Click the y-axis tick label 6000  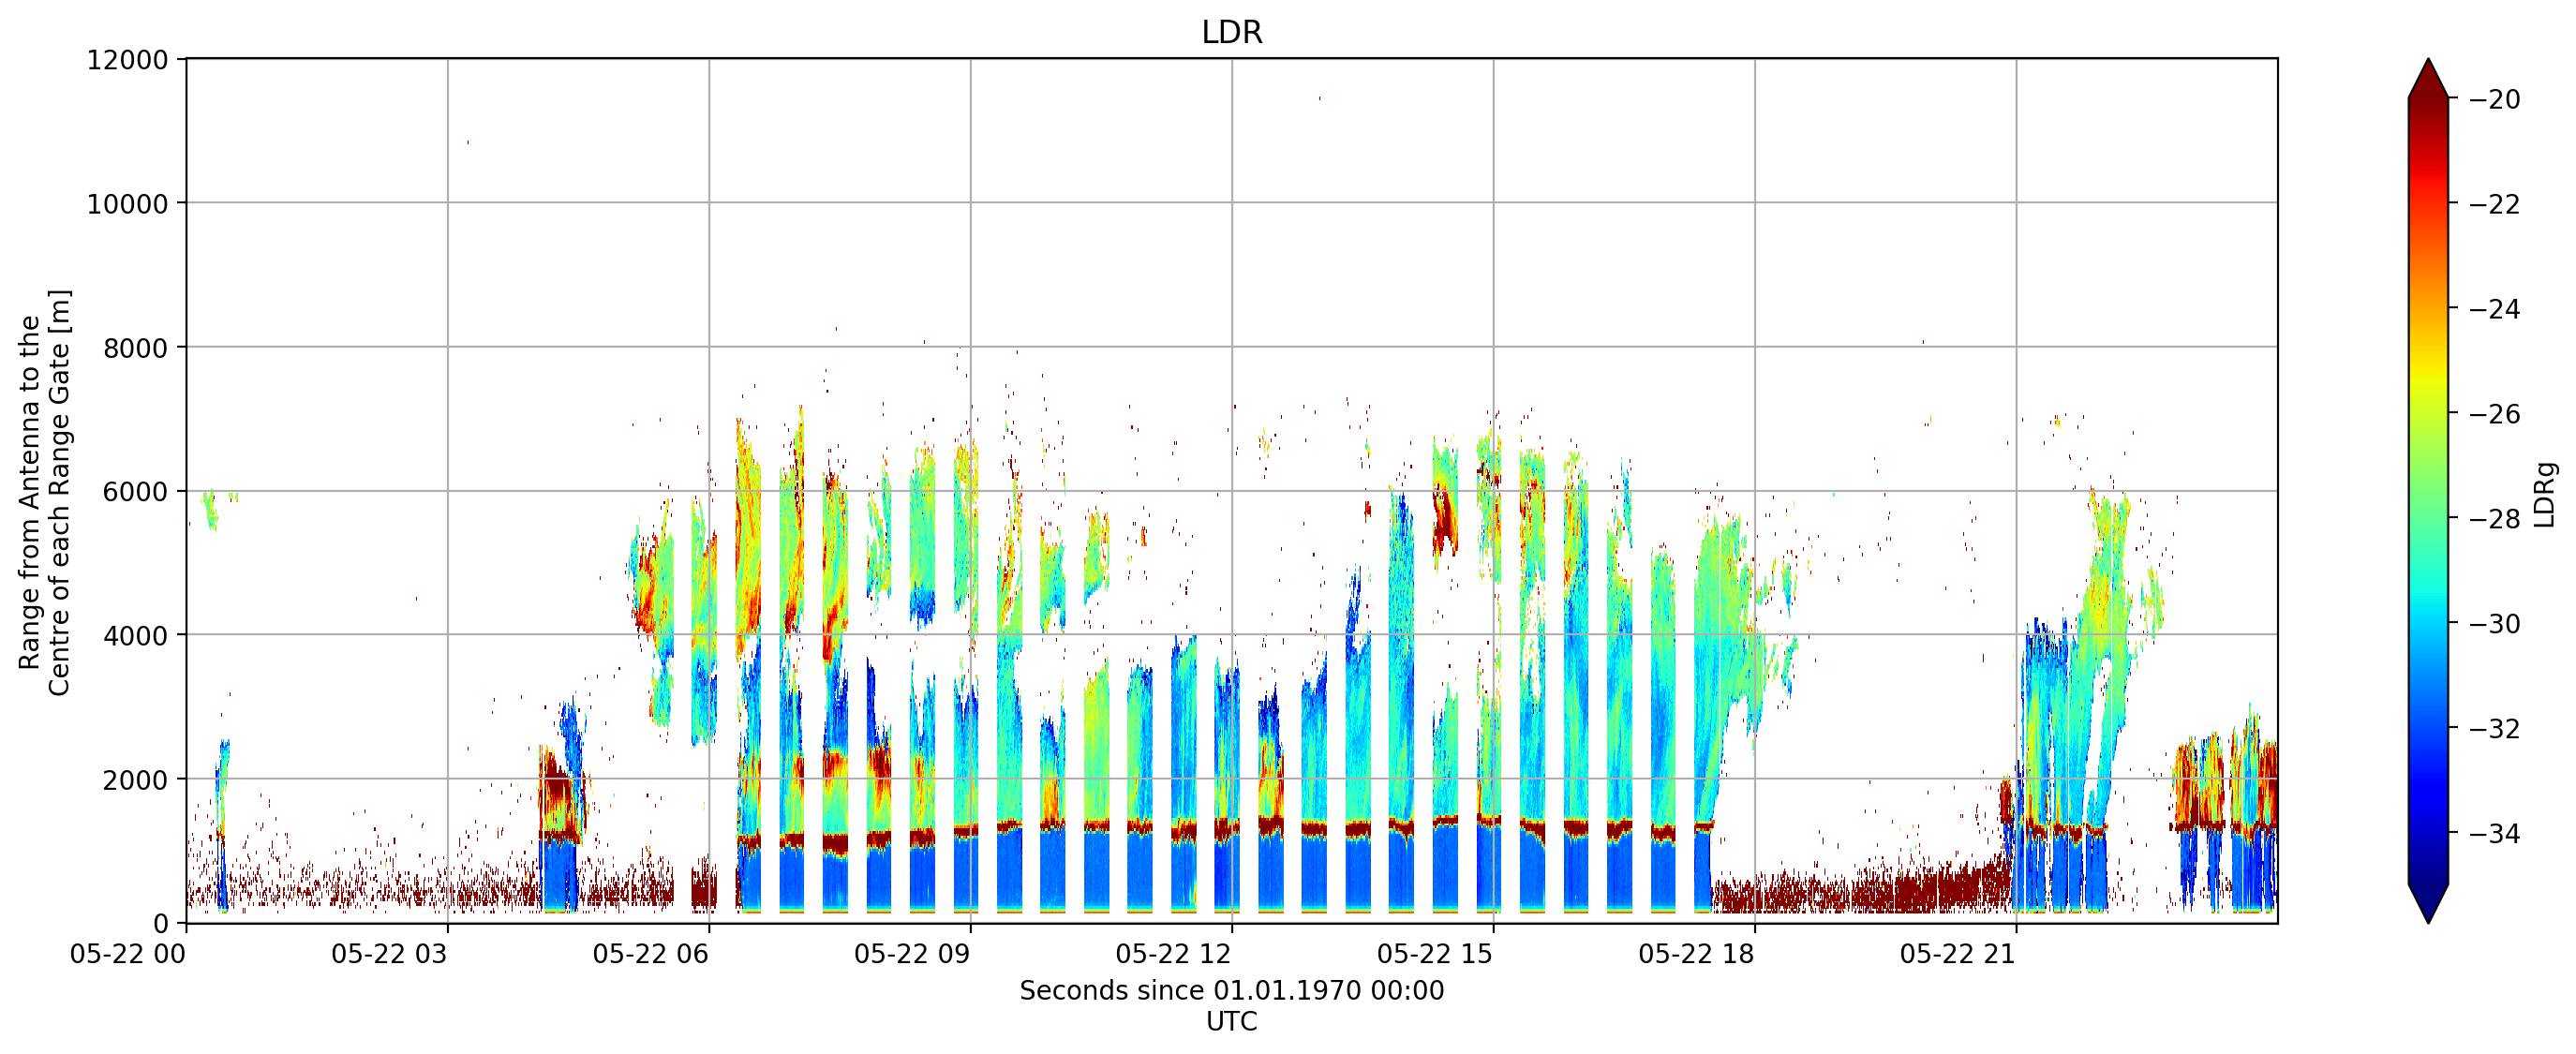point(135,492)
